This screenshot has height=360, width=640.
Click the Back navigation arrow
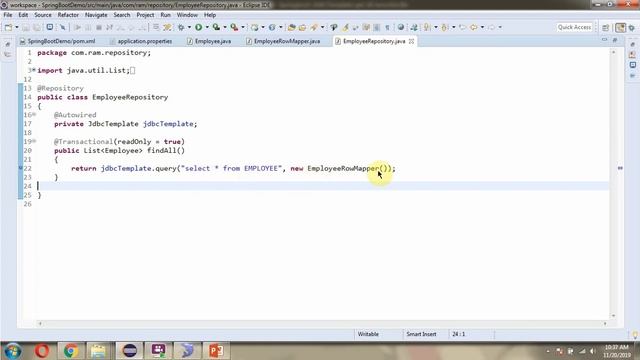point(473,27)
